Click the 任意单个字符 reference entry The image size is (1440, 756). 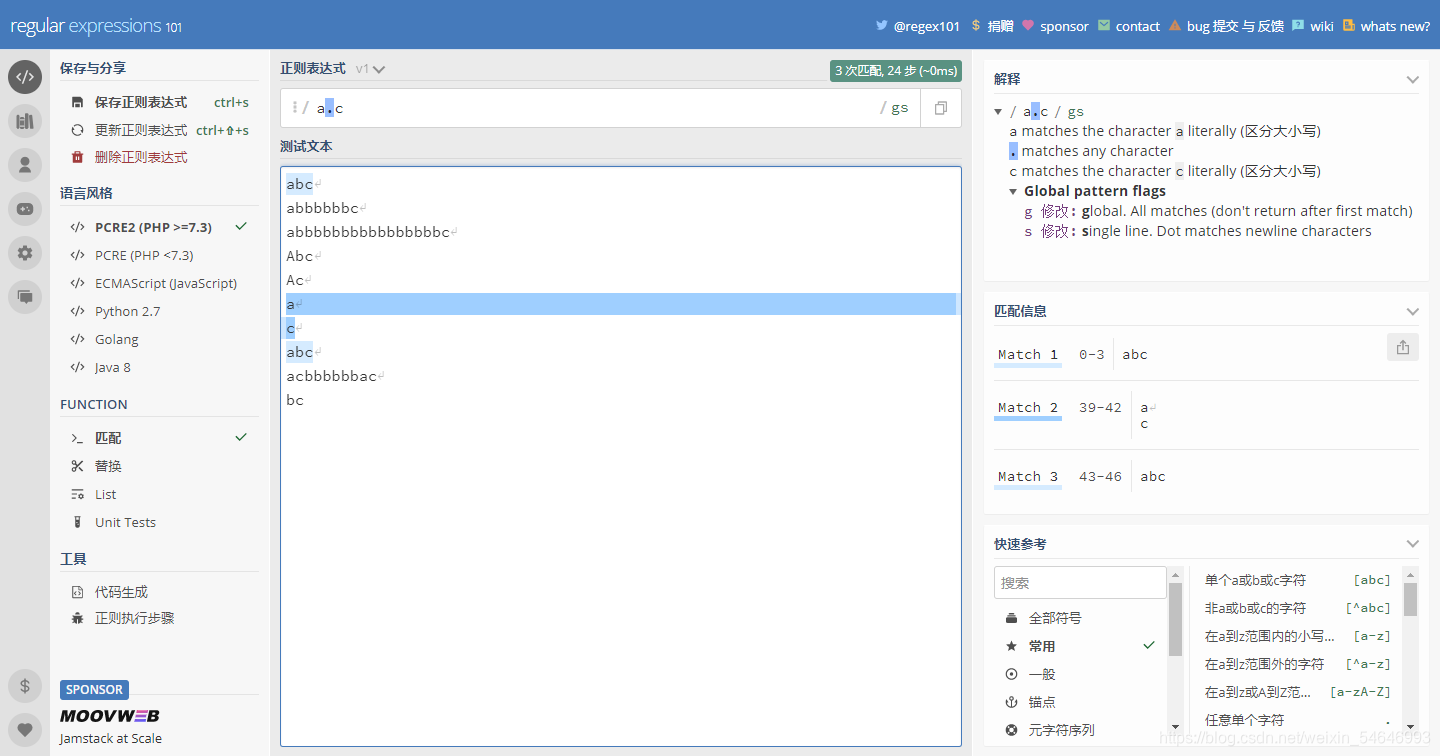pyautogui.click(x=1297, y=720)
